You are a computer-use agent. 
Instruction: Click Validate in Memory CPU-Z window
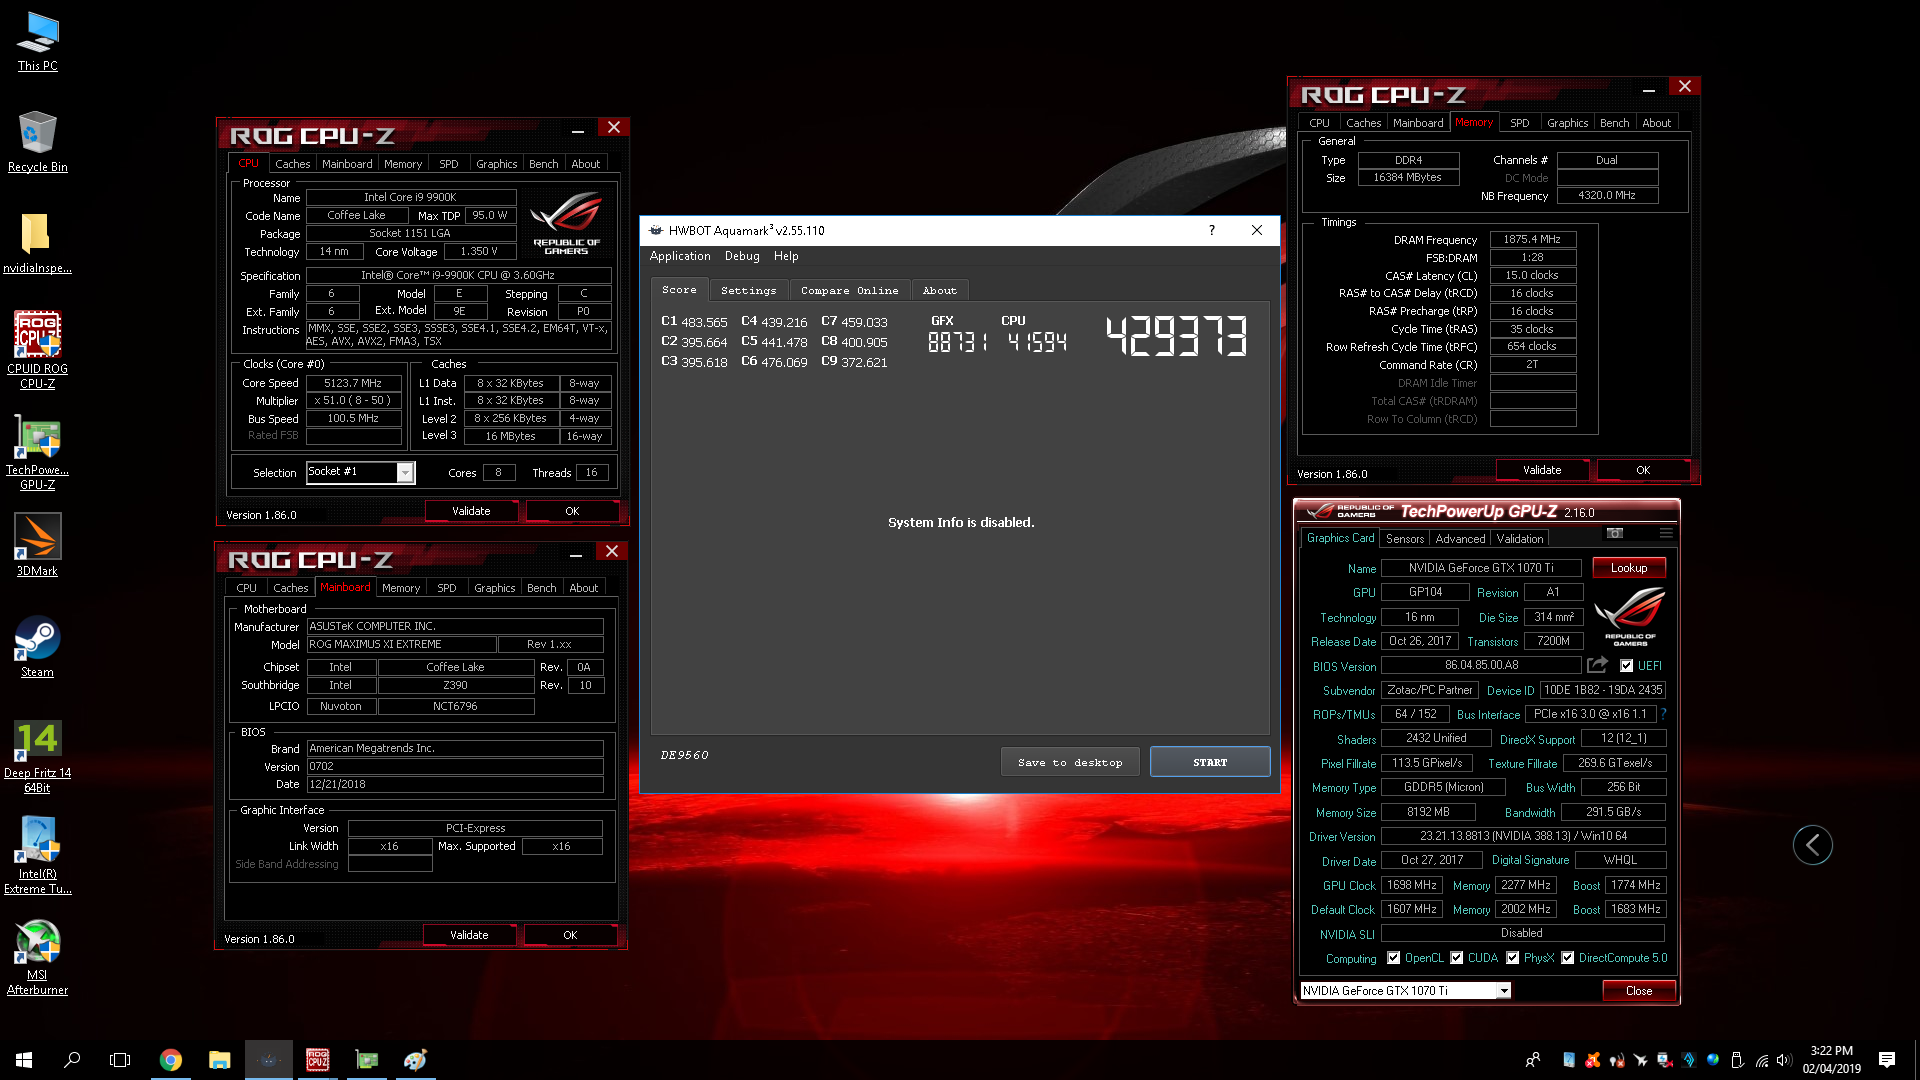(x=1542, y=470)
